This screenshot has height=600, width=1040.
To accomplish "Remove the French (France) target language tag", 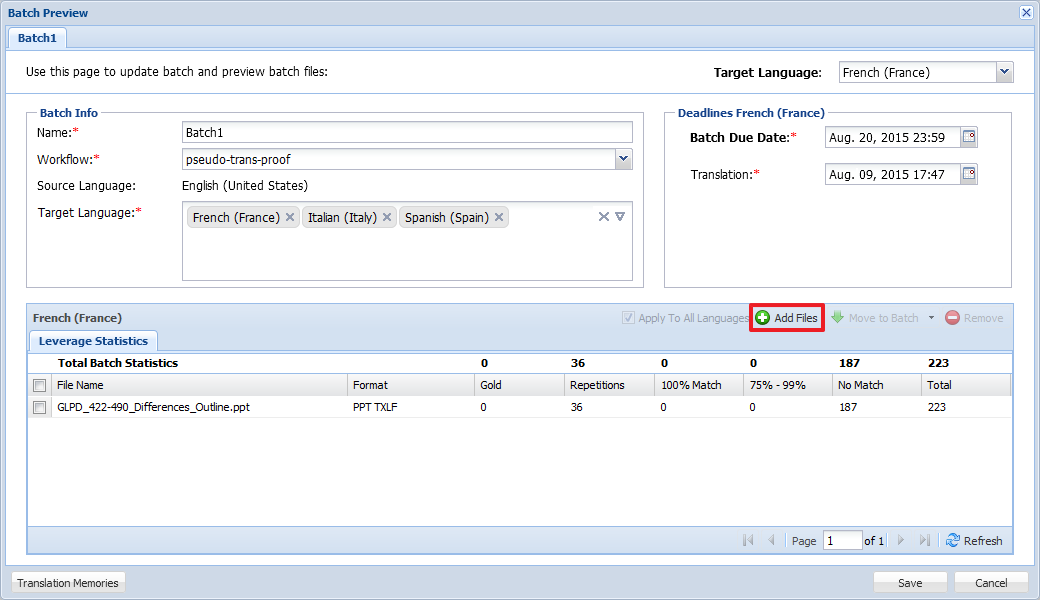I will (x=290, y=217).
